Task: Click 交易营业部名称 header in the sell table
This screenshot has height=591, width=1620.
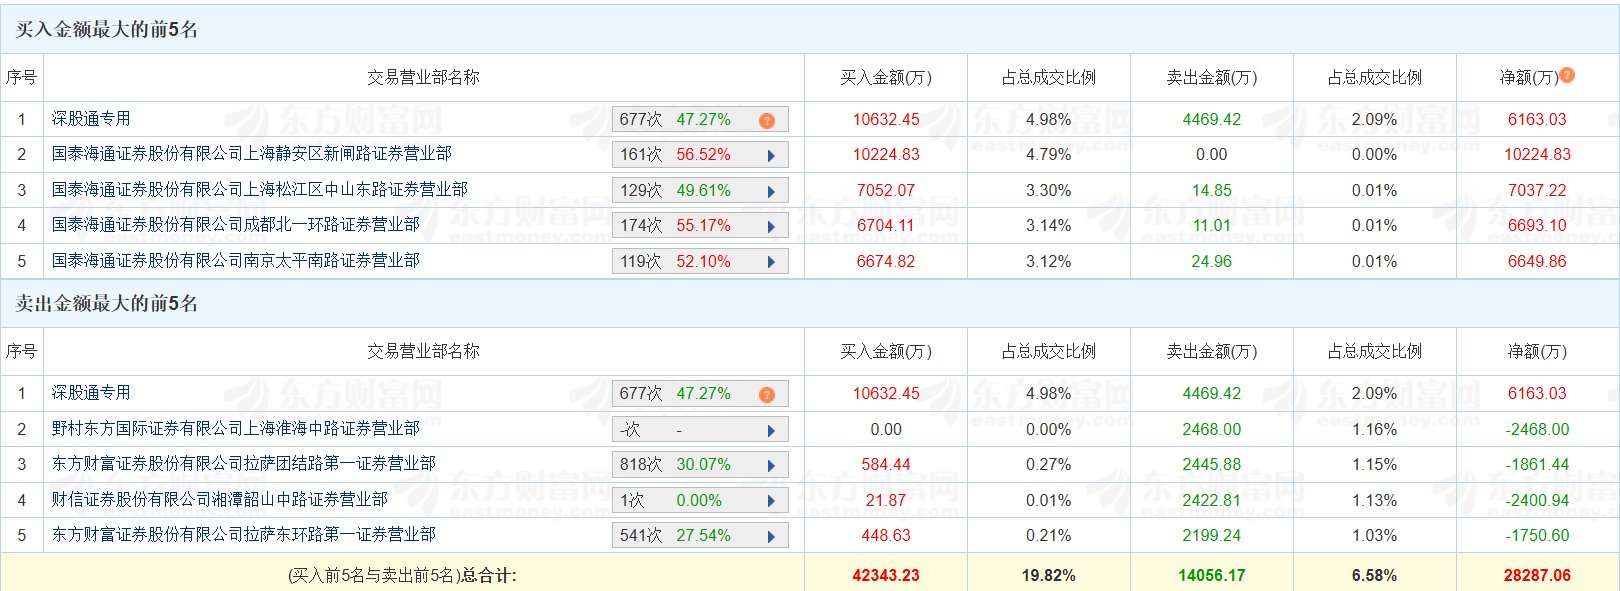Action: click(x=424, y=351)
